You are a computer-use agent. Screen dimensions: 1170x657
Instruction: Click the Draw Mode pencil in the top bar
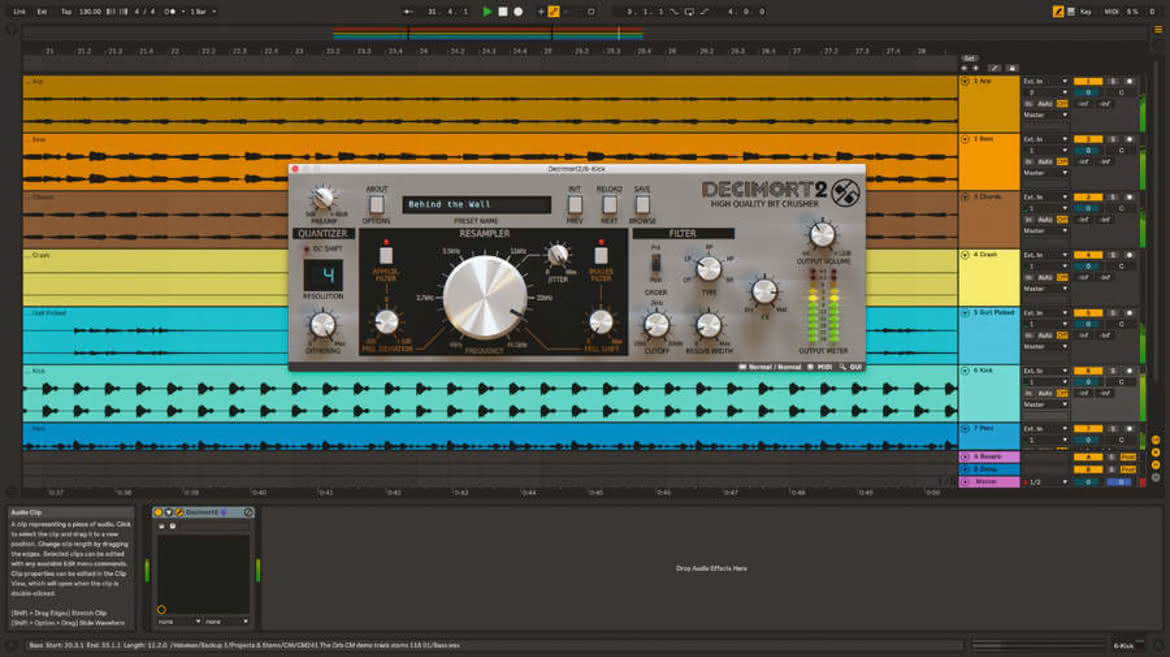[x=1057, y=11]
